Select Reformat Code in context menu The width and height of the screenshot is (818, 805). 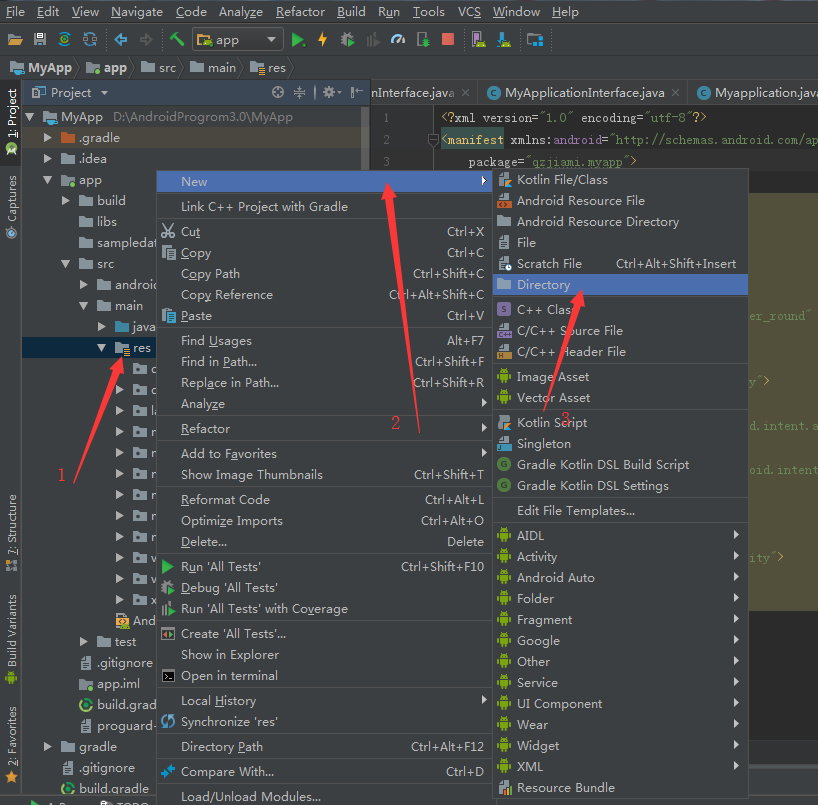click(324, 500)
